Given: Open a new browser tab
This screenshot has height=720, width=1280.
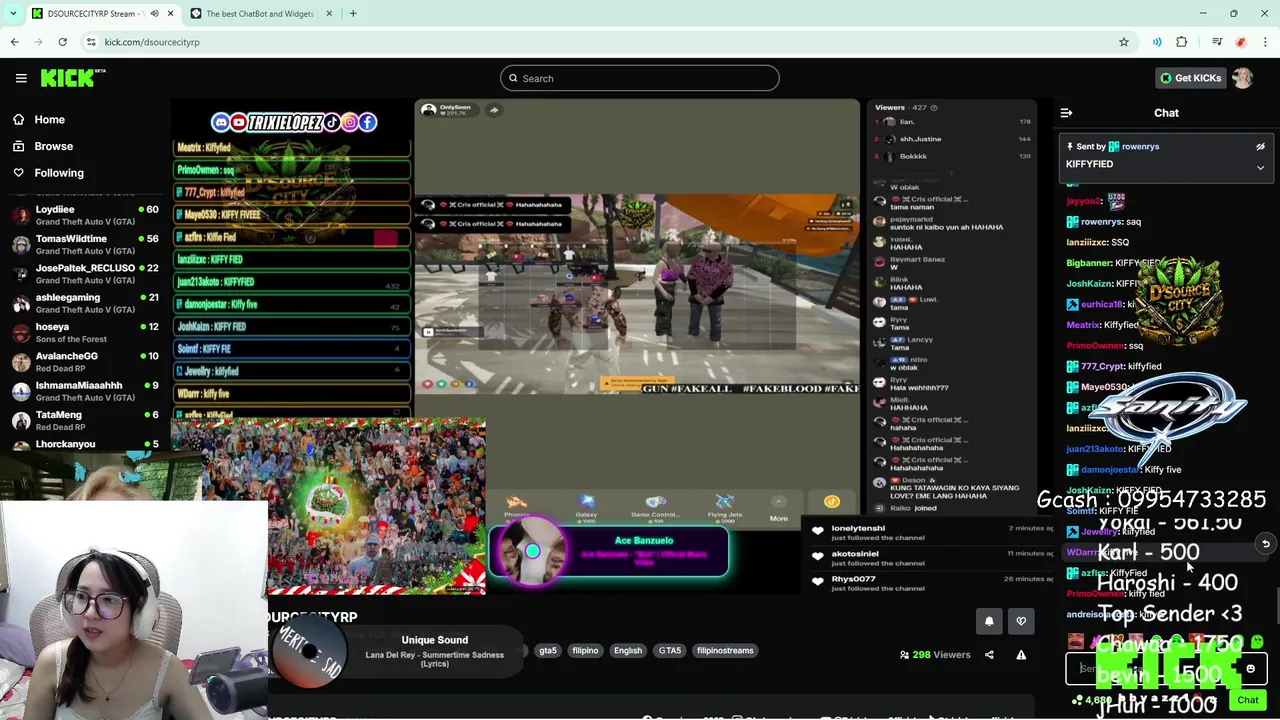Looking at the screenshot, I should pyautogui.click(x=353, y=14).
